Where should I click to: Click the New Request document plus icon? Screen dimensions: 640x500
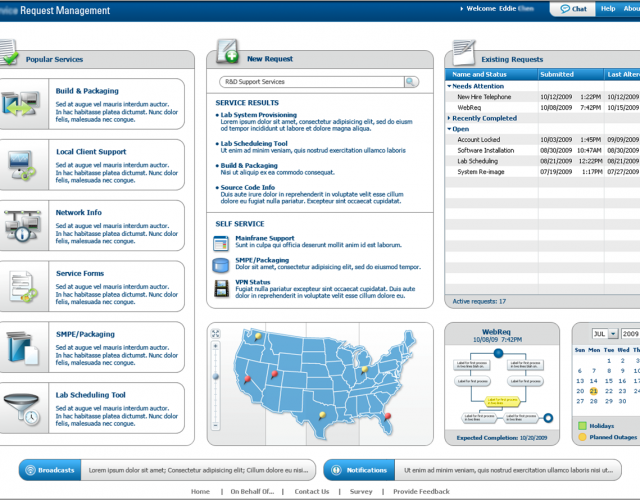tap(228, 51)
